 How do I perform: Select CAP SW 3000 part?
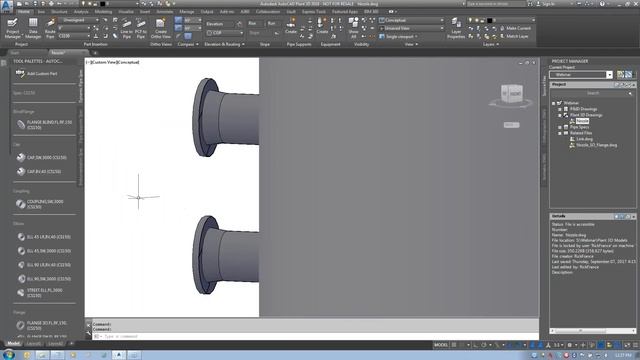[42, 157]
